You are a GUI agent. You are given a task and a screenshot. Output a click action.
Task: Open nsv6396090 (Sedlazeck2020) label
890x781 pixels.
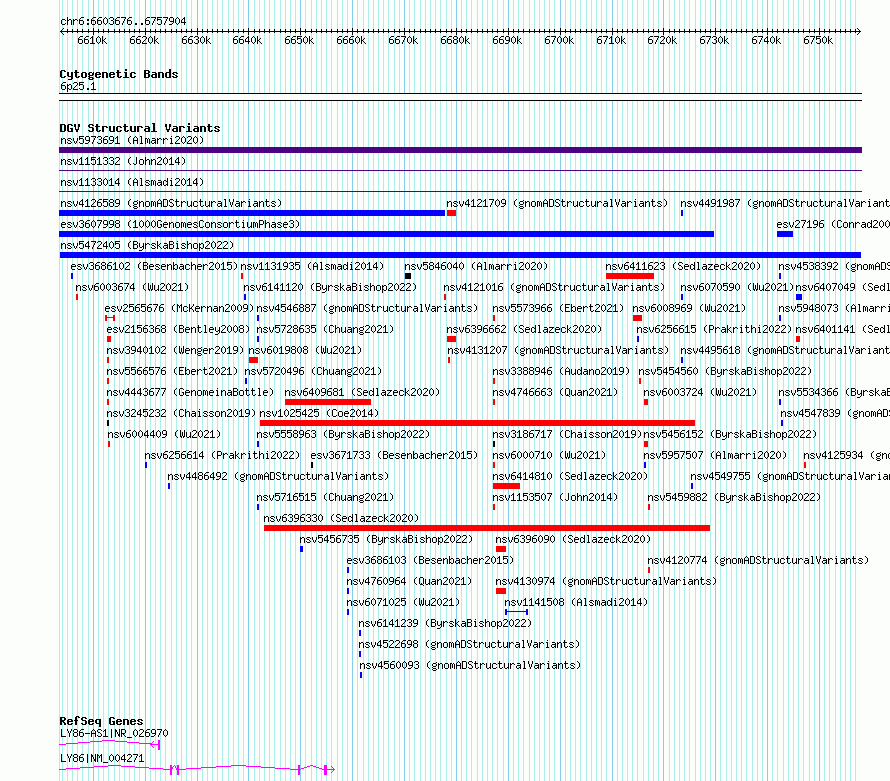click(x=573, y=539)
